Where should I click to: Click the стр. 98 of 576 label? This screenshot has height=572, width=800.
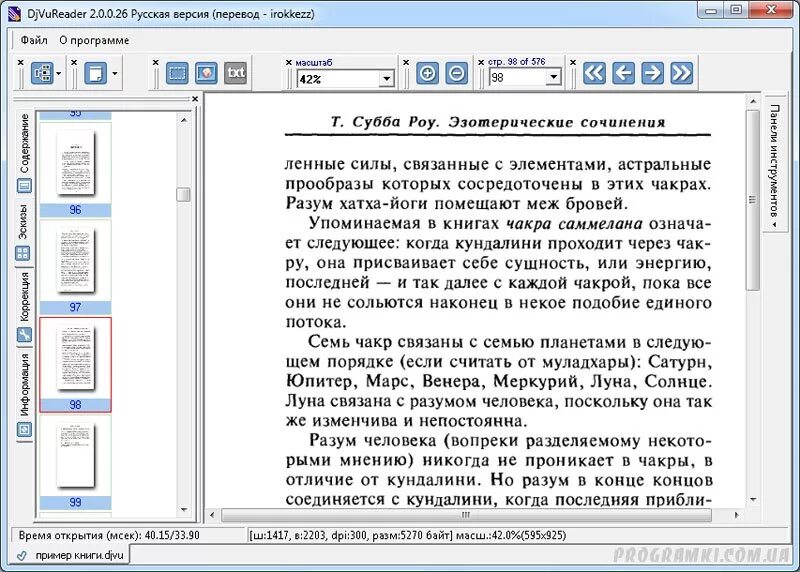[516, 62]
